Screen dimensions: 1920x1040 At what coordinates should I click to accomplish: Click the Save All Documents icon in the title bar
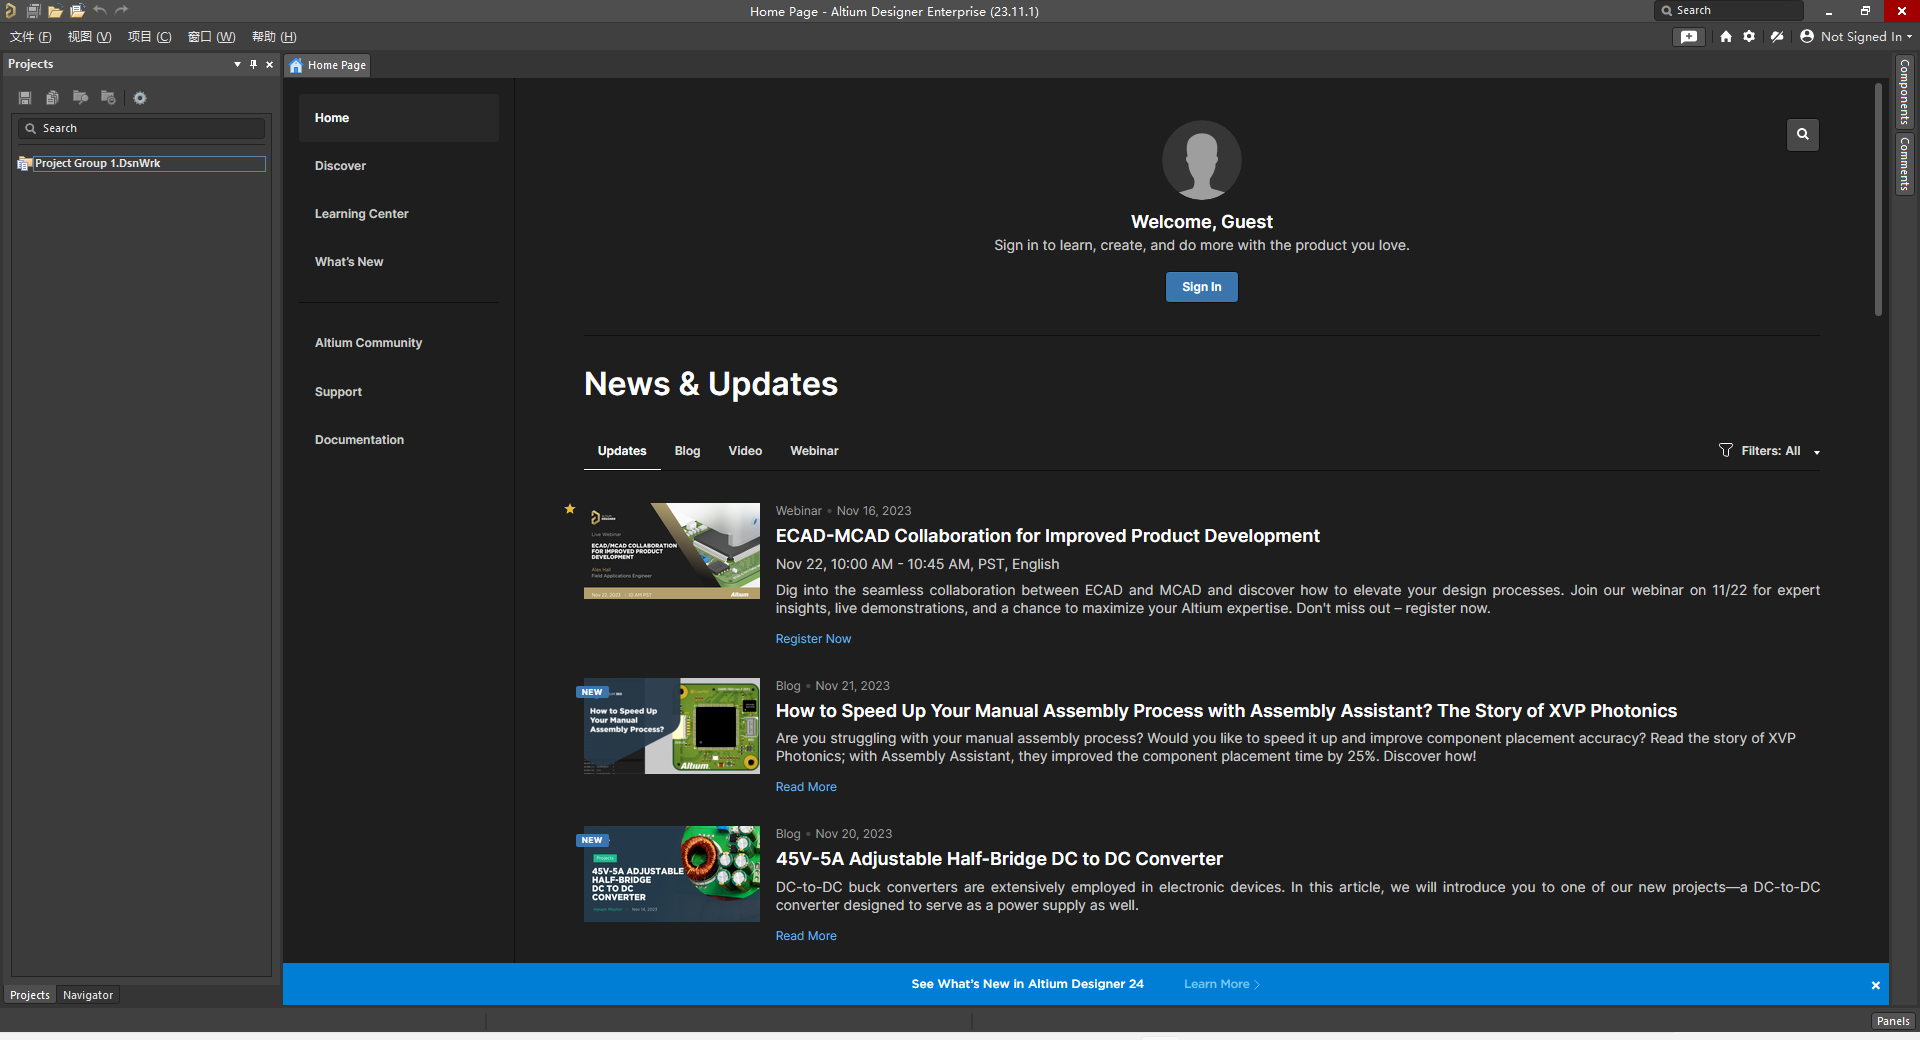click(33, 11)
